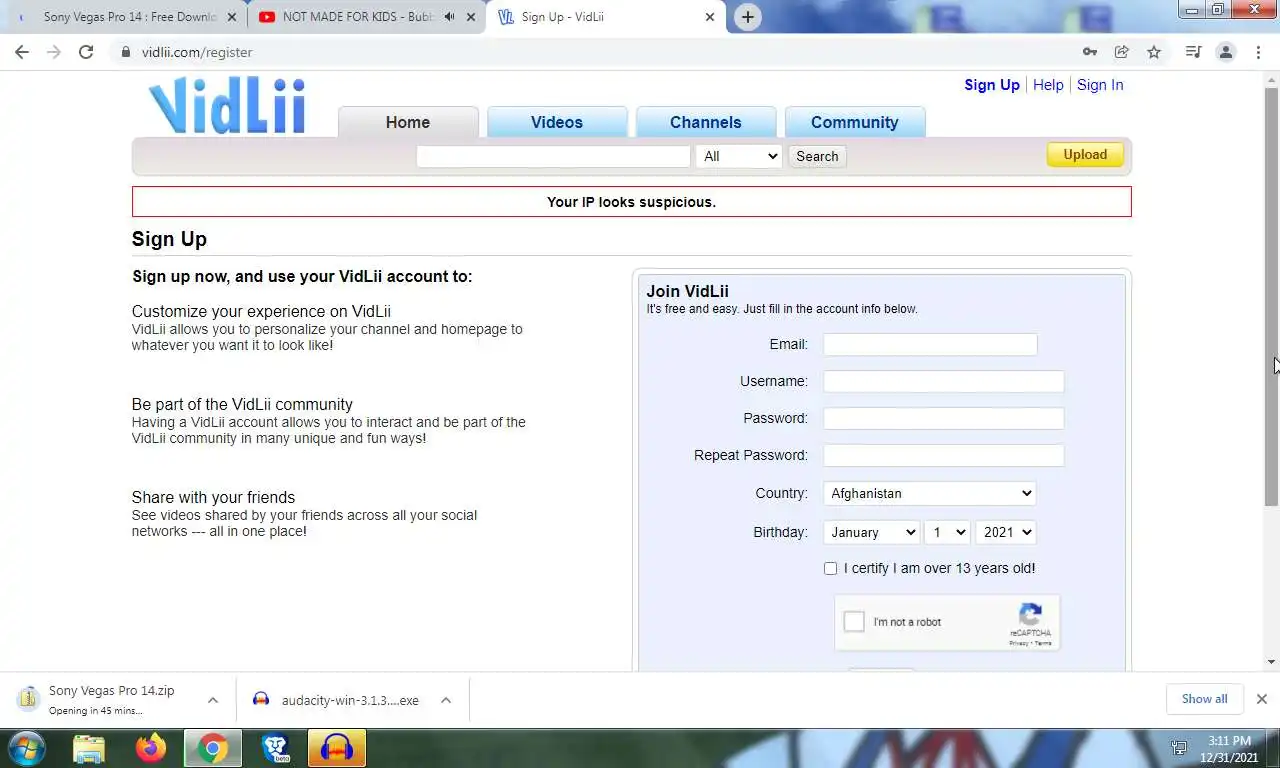The image size is (1280, 768).
Task: Click into the Username field
Action: pyautogui.click(x=943, y=381)
